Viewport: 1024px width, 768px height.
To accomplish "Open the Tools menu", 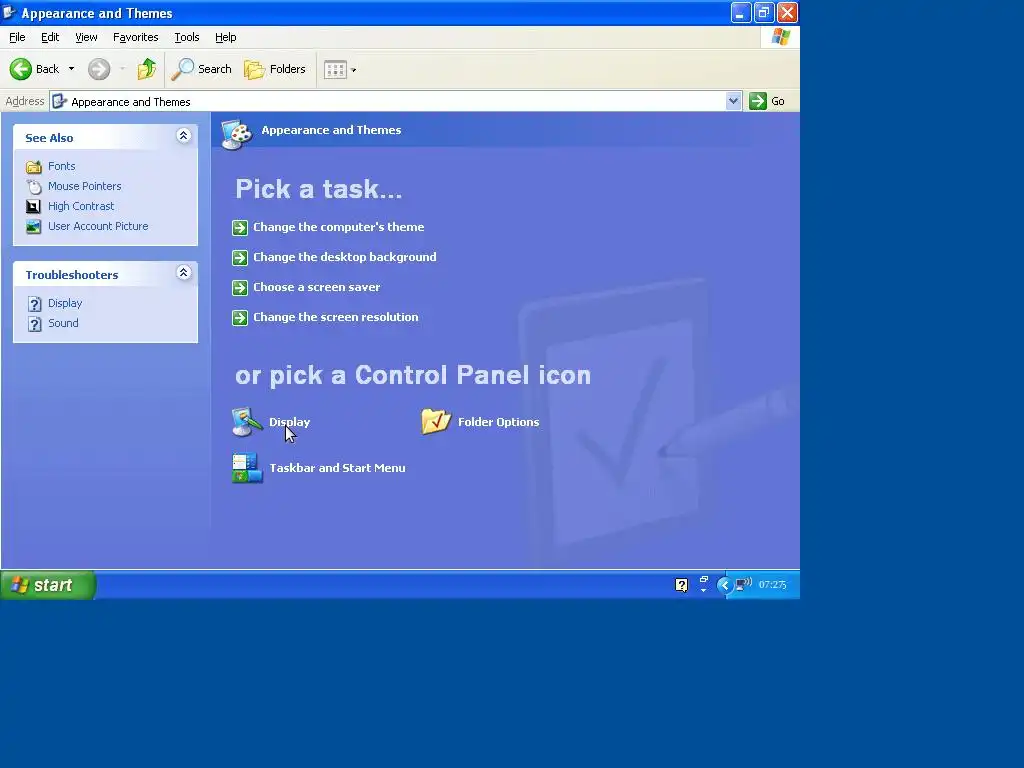I will pos(186,37).
